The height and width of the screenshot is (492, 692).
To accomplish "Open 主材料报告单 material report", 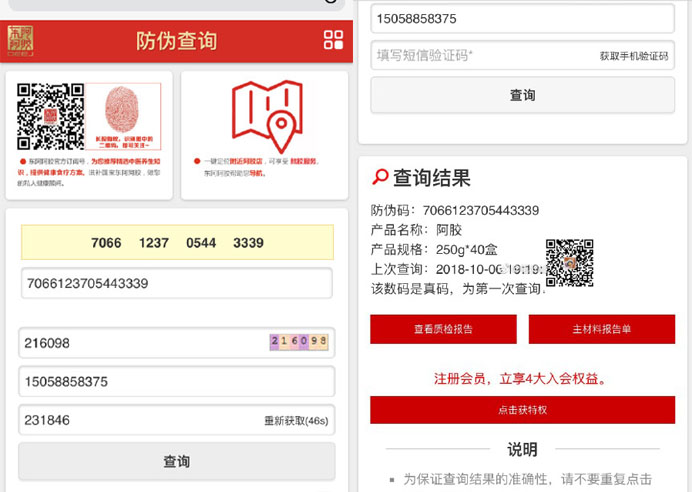I will click(602, 329).
